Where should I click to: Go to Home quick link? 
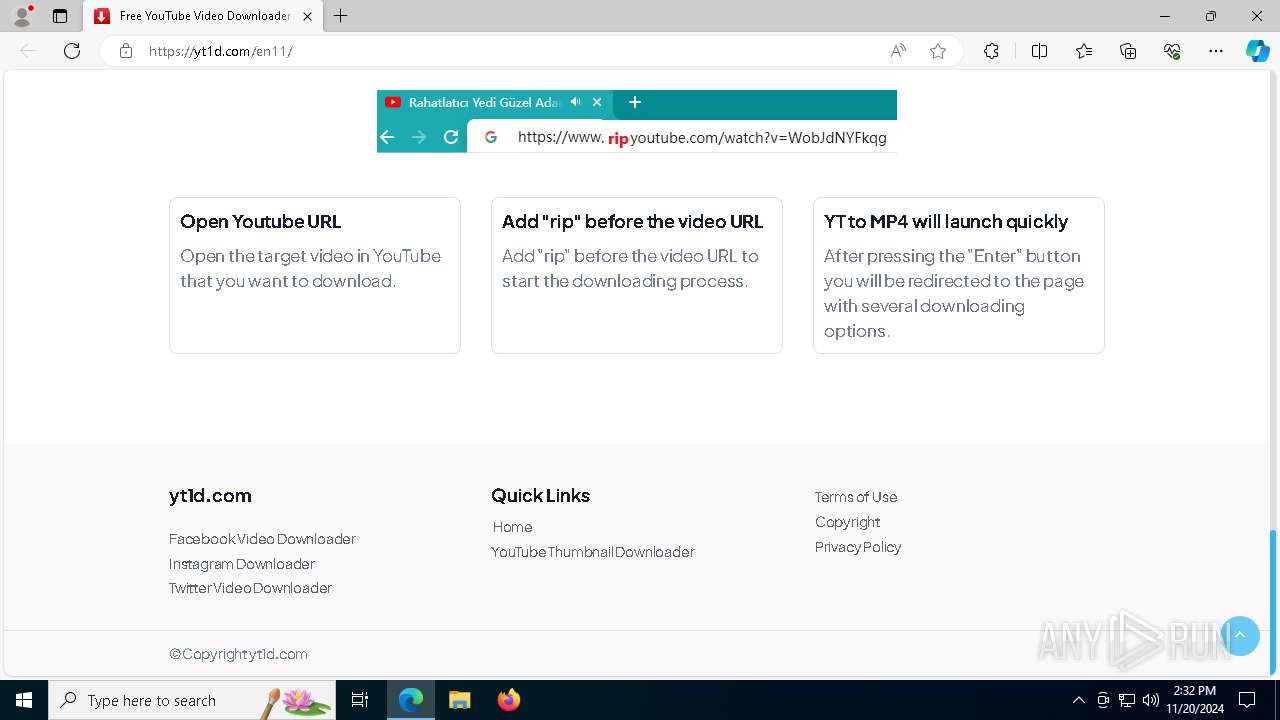coord(512,527)
